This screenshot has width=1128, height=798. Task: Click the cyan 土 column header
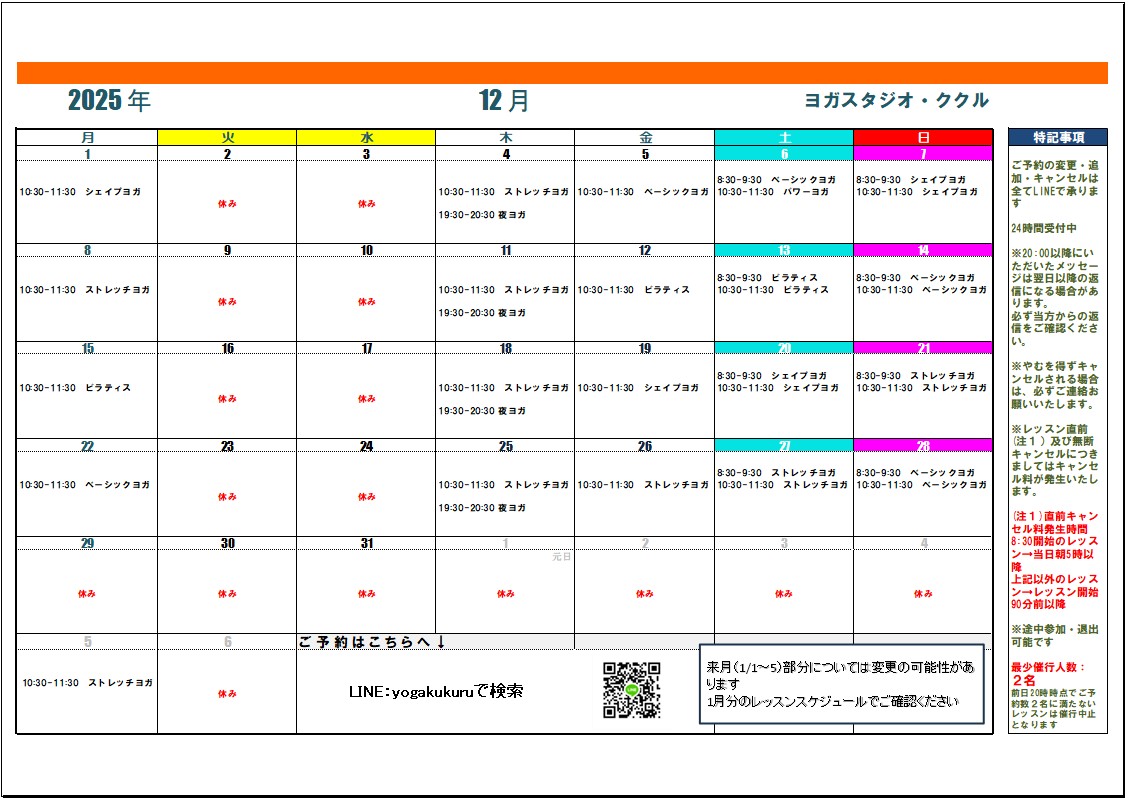pyautogui.click(x=783, y=137)
